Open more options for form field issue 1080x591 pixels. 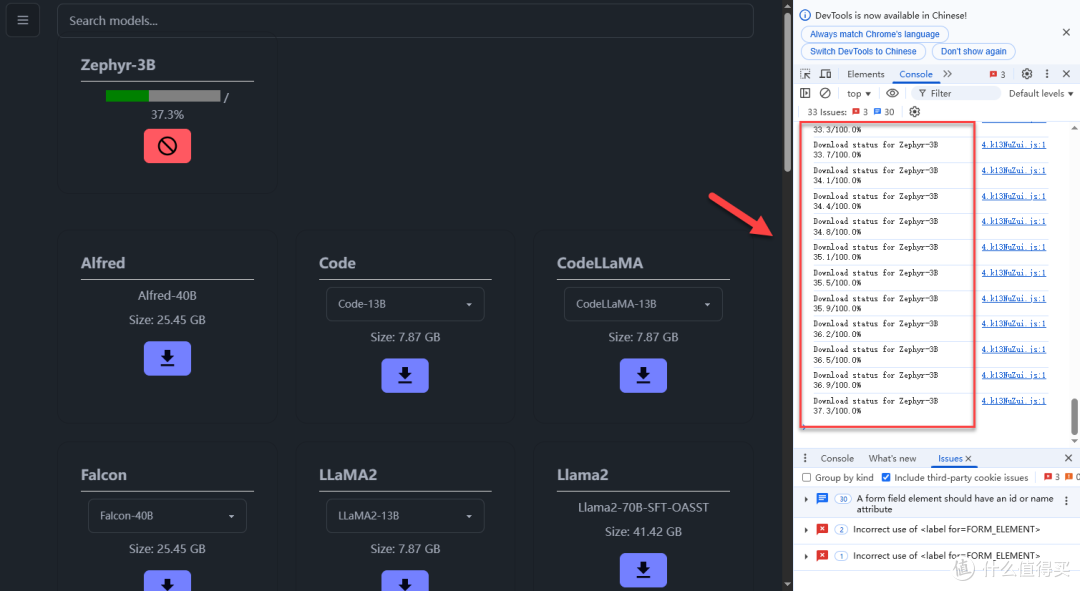(1066, 501)
